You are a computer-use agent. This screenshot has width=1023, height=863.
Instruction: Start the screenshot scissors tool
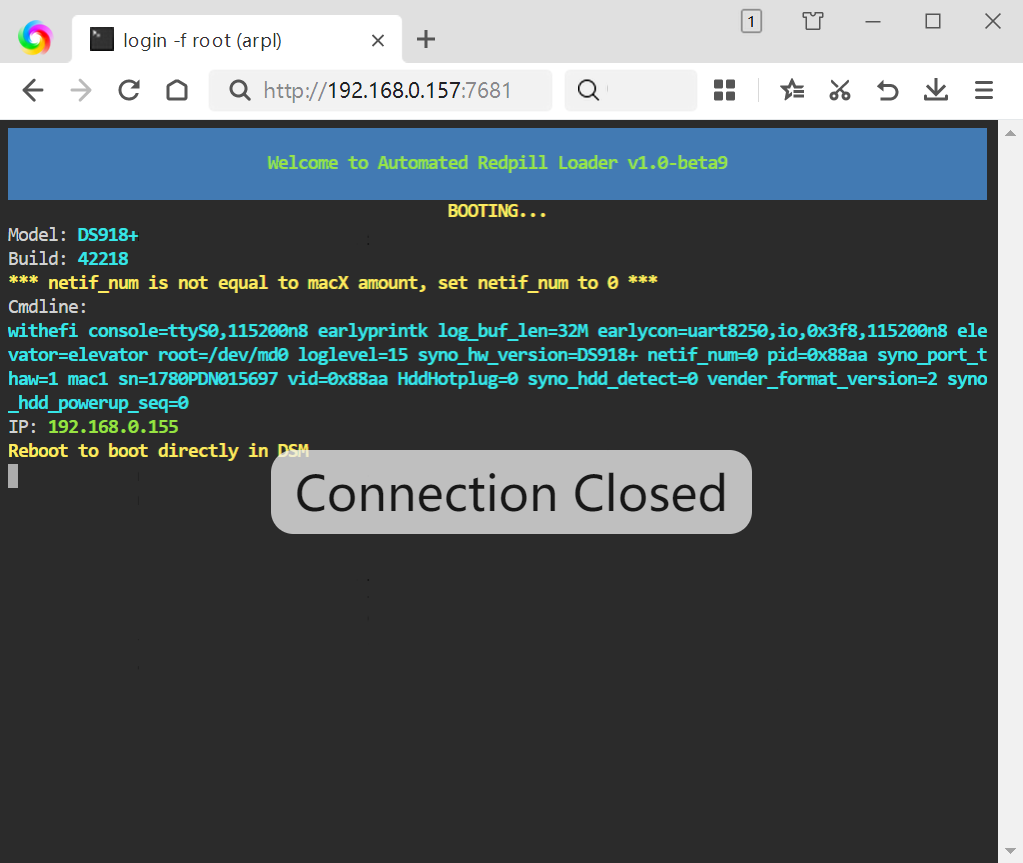click(840, 90)
